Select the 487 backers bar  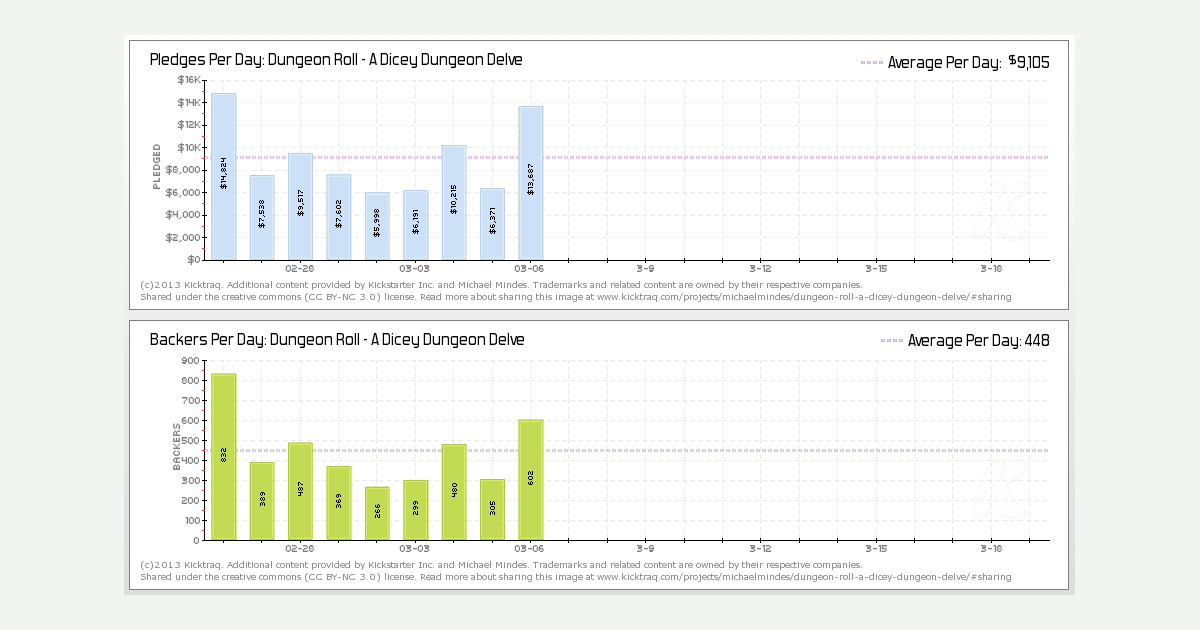300,491
